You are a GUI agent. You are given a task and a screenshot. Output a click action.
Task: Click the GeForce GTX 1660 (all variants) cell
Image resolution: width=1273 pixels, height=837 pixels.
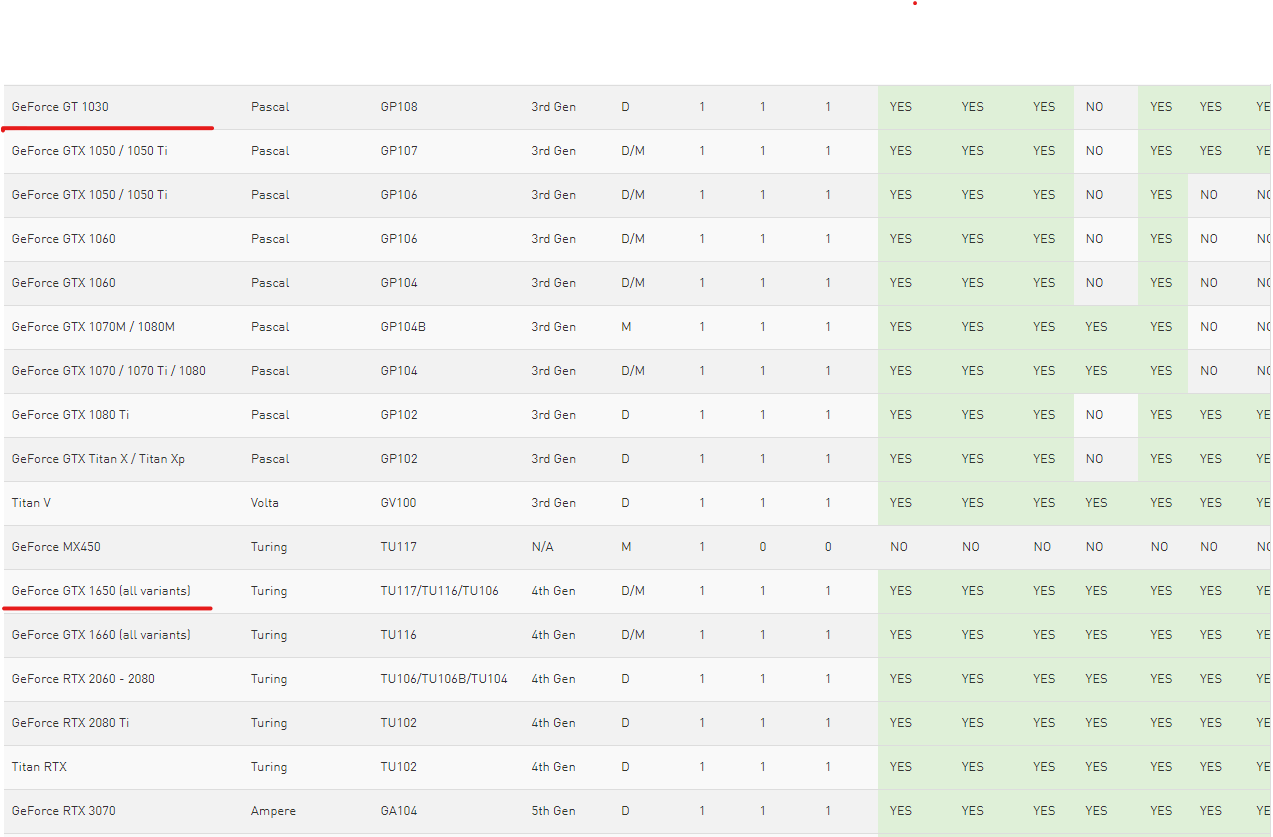[x=101, y=635]
